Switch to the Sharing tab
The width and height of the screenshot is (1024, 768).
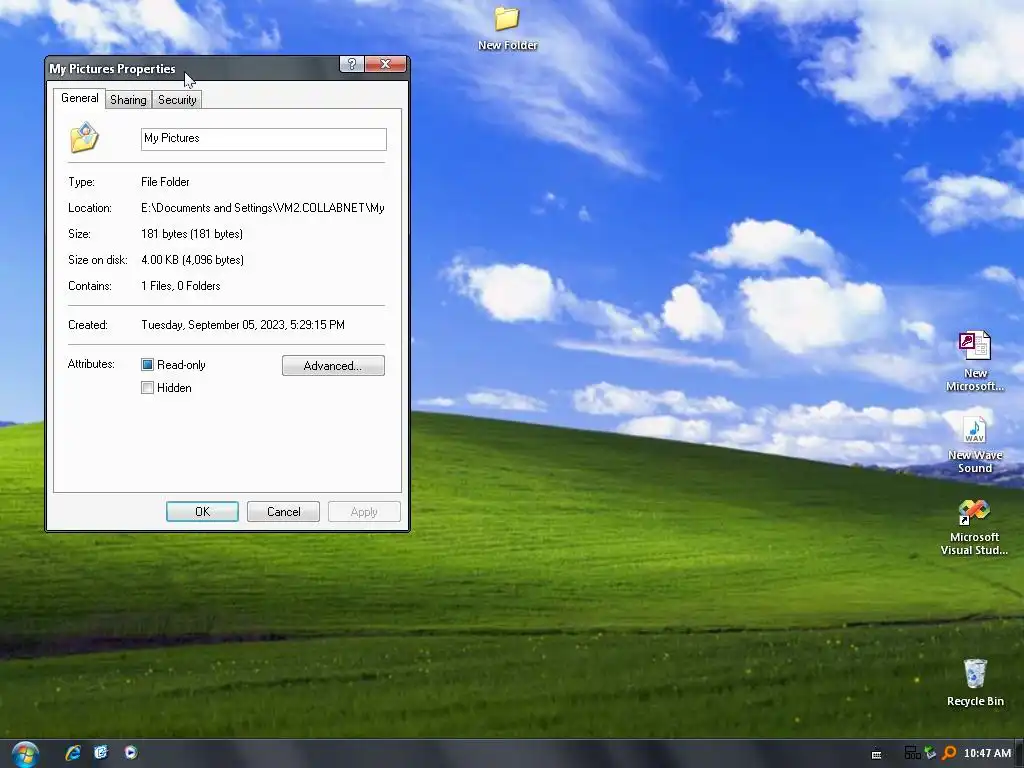click(128, 100)
